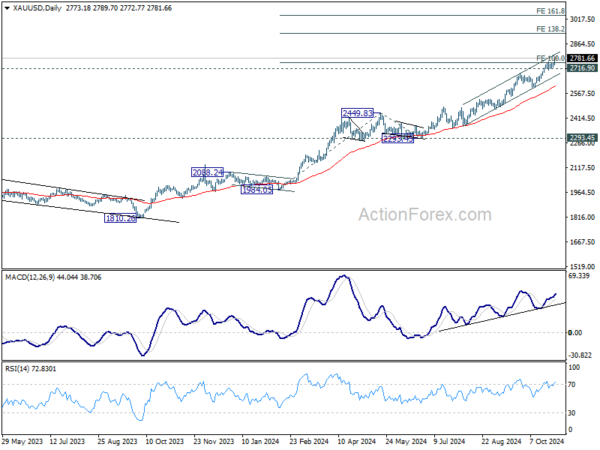Viewport: 600px width, 450px height.
Task: Click the 1816.00 price axis value
Action: [582, 217]
